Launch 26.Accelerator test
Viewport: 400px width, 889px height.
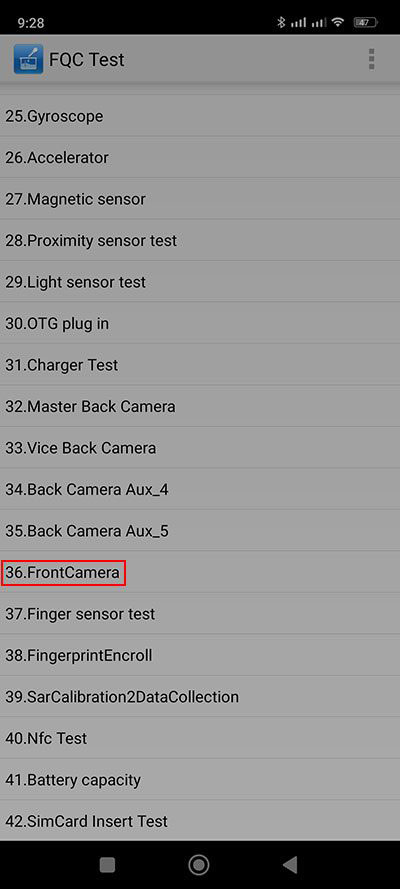click(x=200, y=158)
